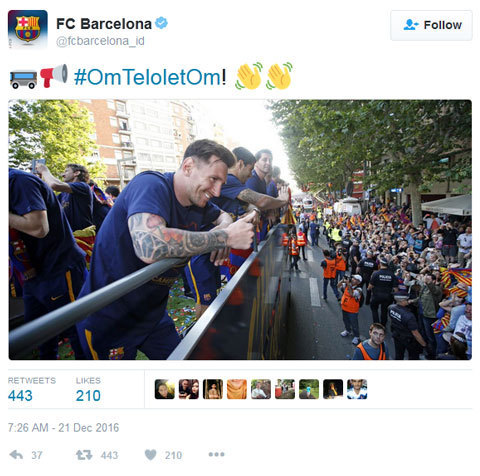View the parade bus photo
Image resolution: width=480 pixels, height=476 pixels.
coord(240,230)
